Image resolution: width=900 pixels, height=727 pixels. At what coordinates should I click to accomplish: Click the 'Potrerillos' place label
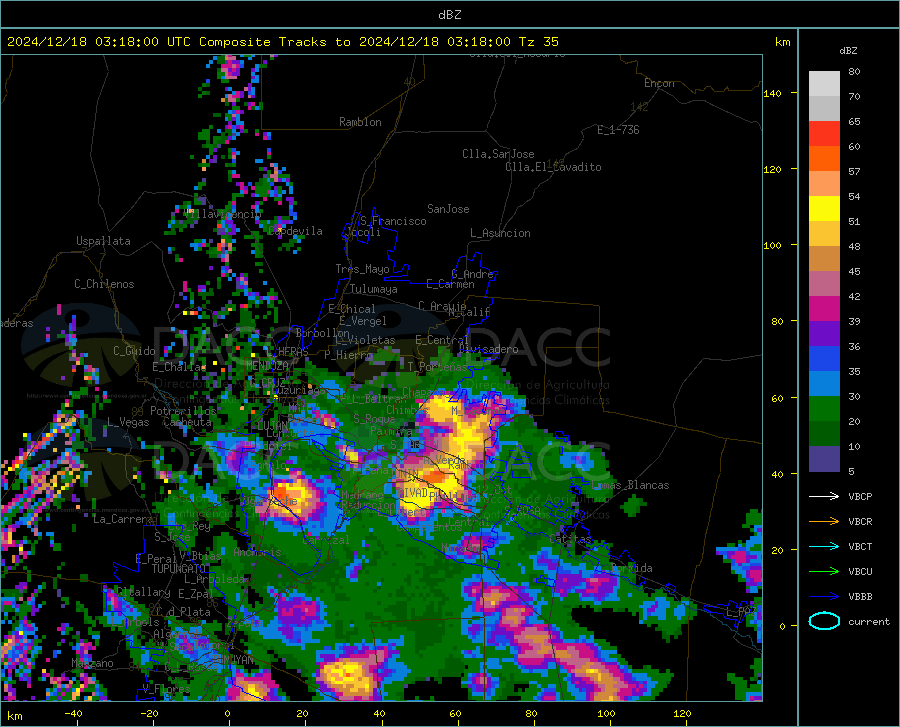[183, 411]
